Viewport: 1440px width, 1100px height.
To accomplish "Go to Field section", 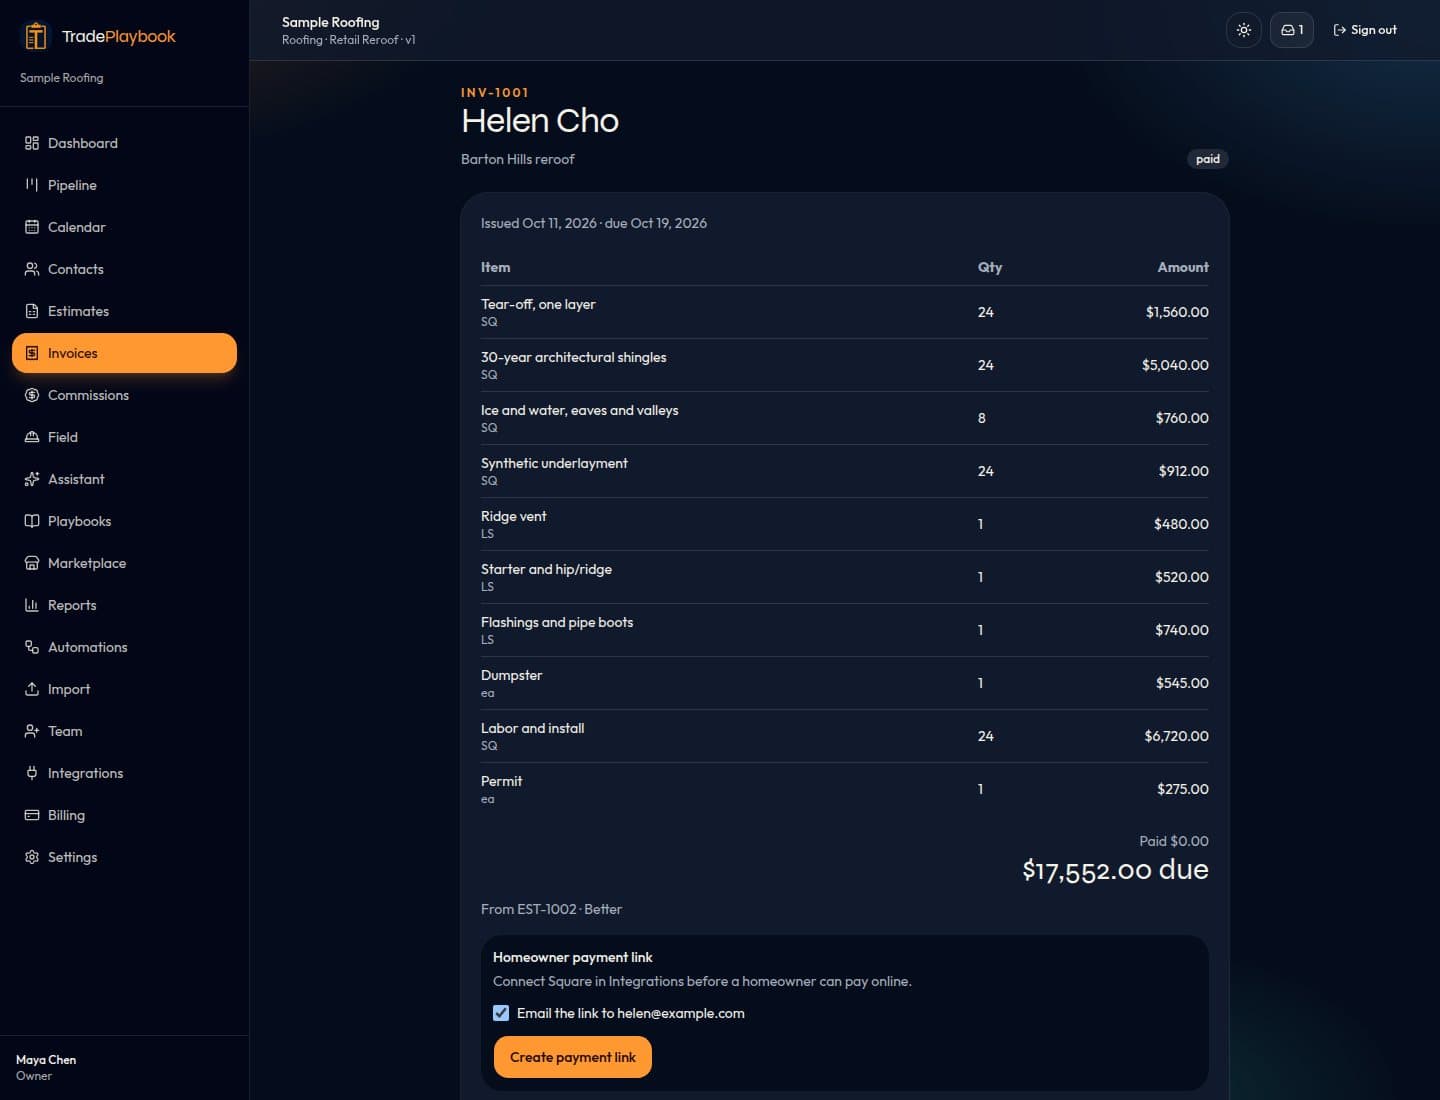I will click(x=124, y=437).
